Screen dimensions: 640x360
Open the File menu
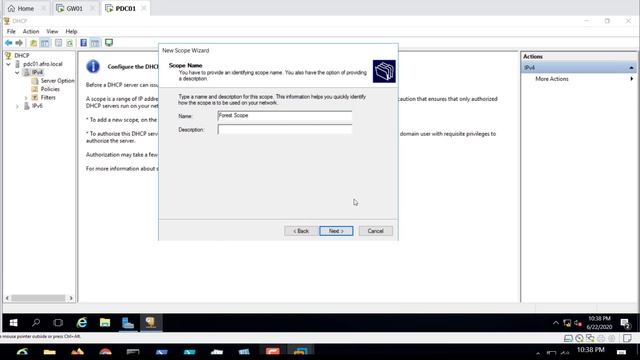tap(11, 31)
